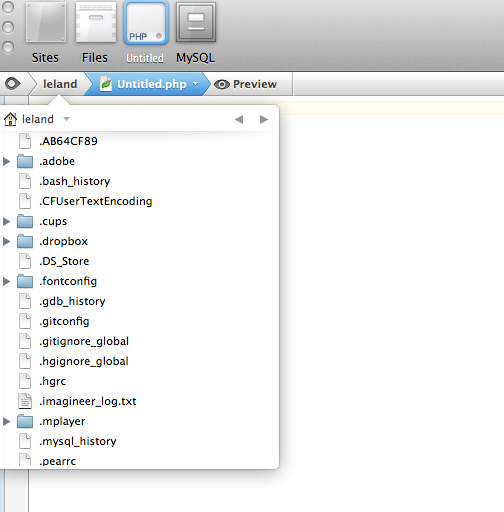Image resolution: width=504 pixels, height=512 pixels.
Task: Select the .CFUserTextEncoding file
Action: coord(139,201)
